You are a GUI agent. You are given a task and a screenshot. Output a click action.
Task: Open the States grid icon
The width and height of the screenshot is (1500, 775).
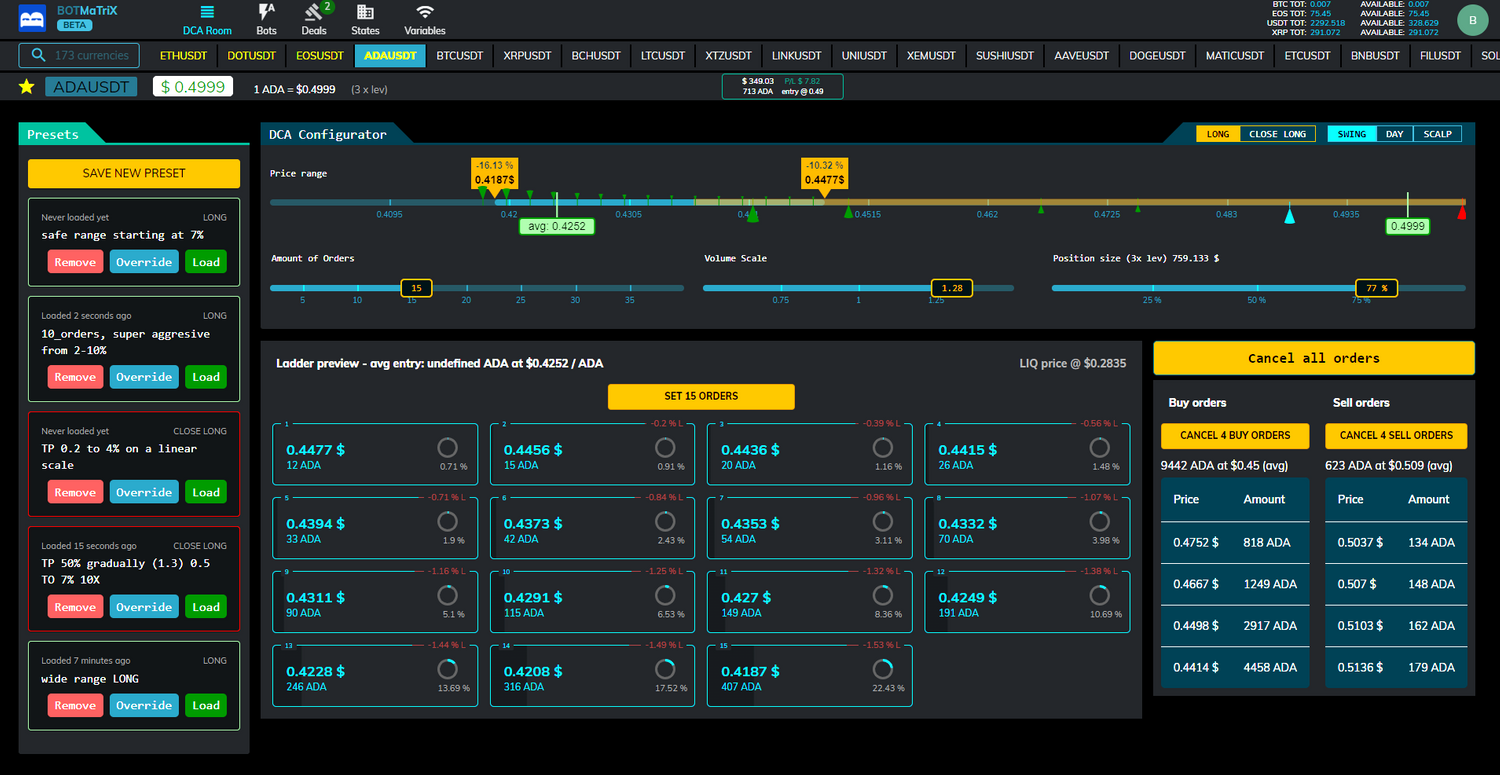[x=365, y=13]
